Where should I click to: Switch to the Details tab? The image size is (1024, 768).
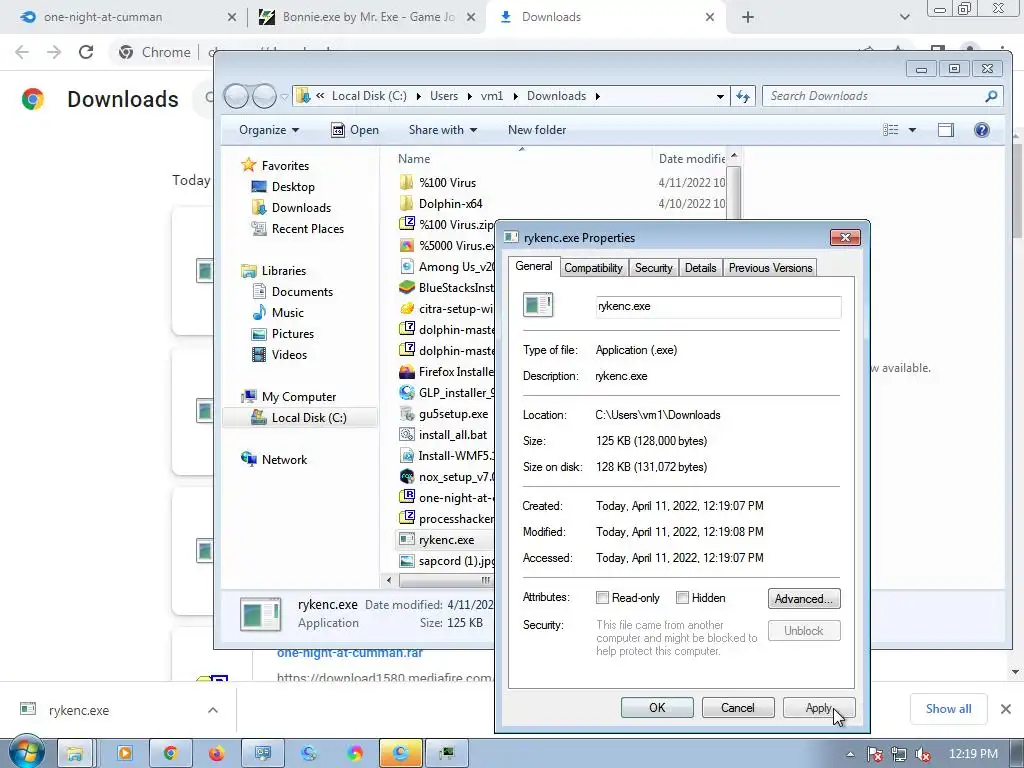pyautogui.click(x=700, y=268)
